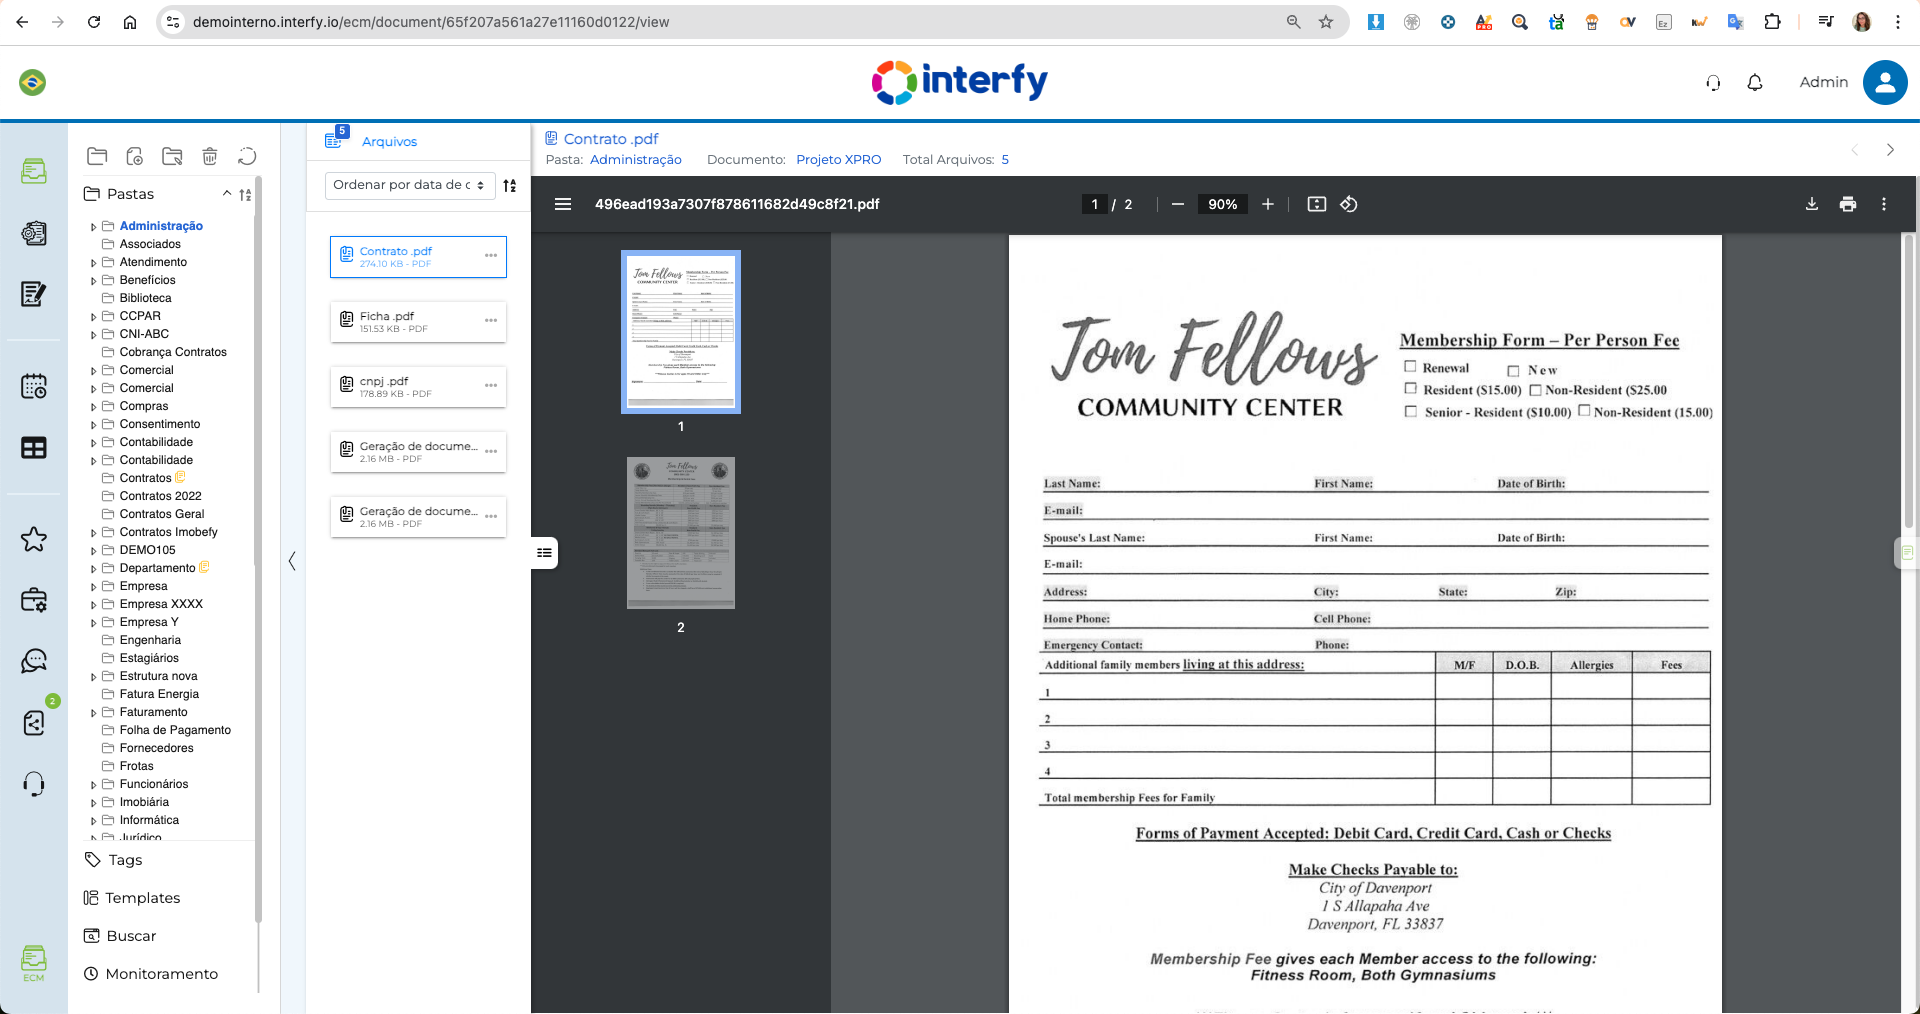
Task: Open the 'Ordenar por data' dropdown
Action: (x=410, y=185)
